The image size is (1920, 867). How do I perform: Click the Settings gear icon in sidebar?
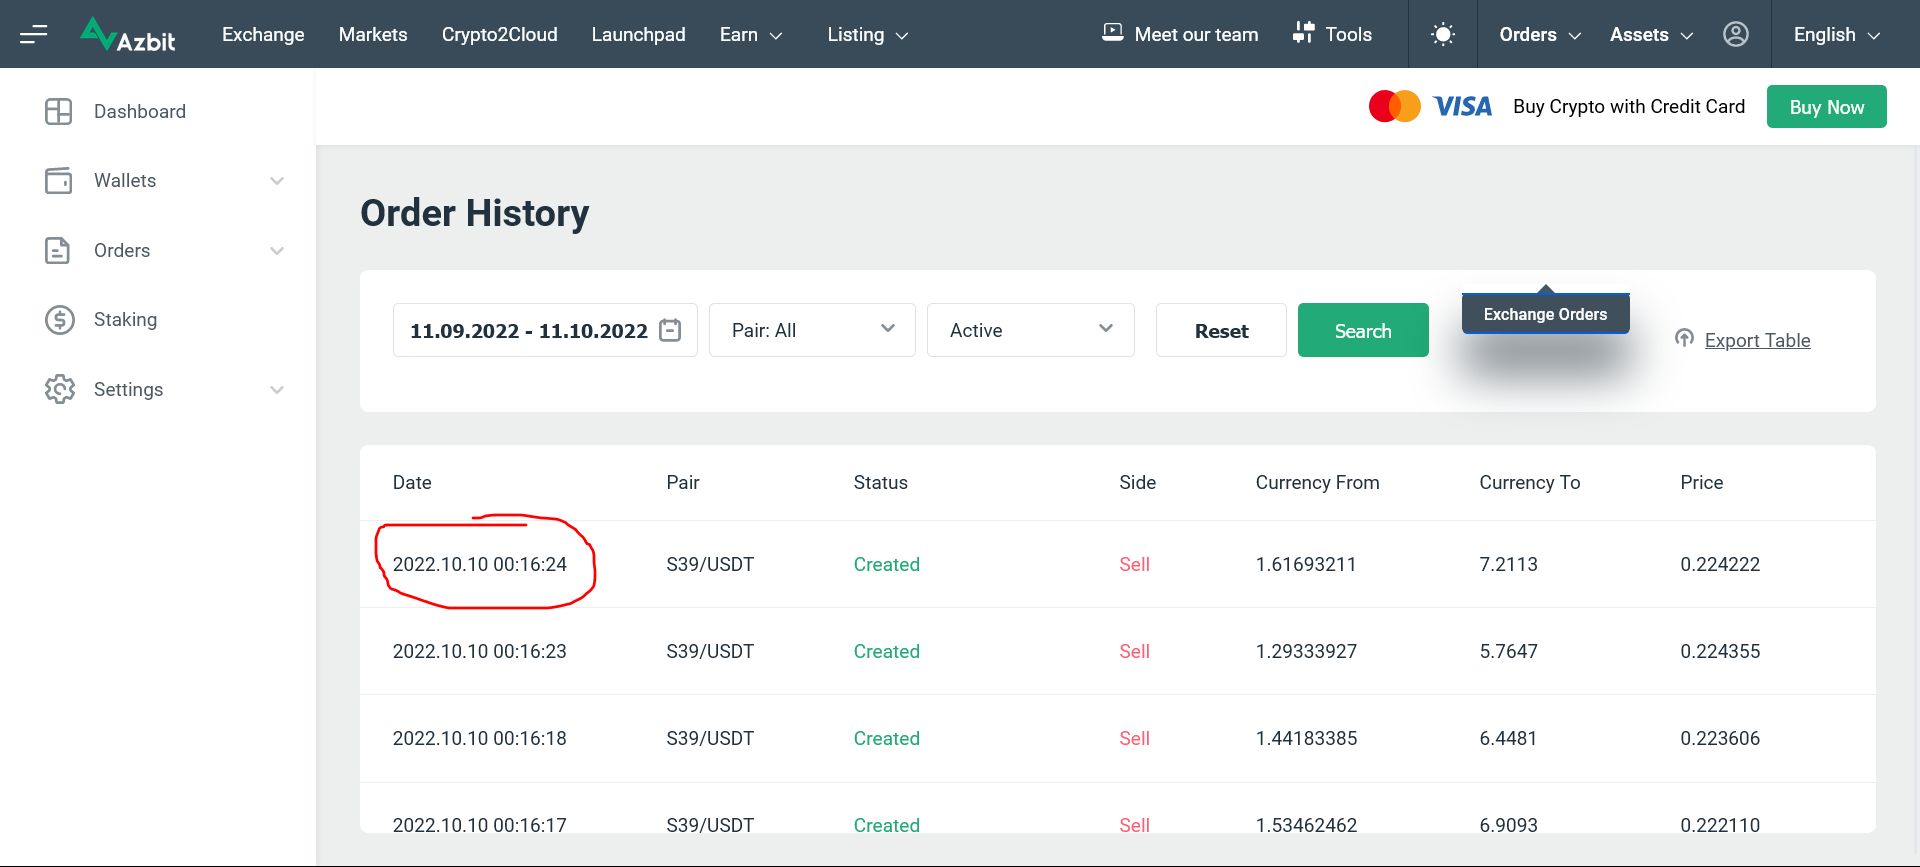click(x=60, y=390)
